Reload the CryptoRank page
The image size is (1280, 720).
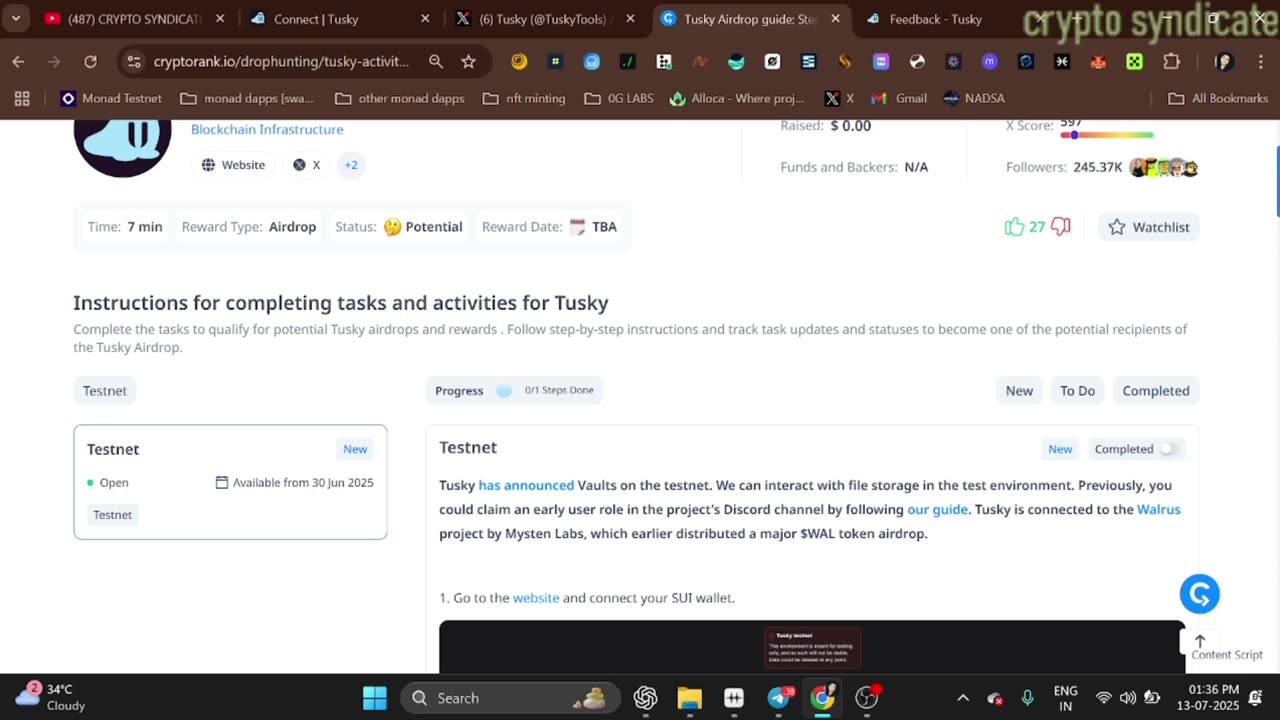point(90,62)
